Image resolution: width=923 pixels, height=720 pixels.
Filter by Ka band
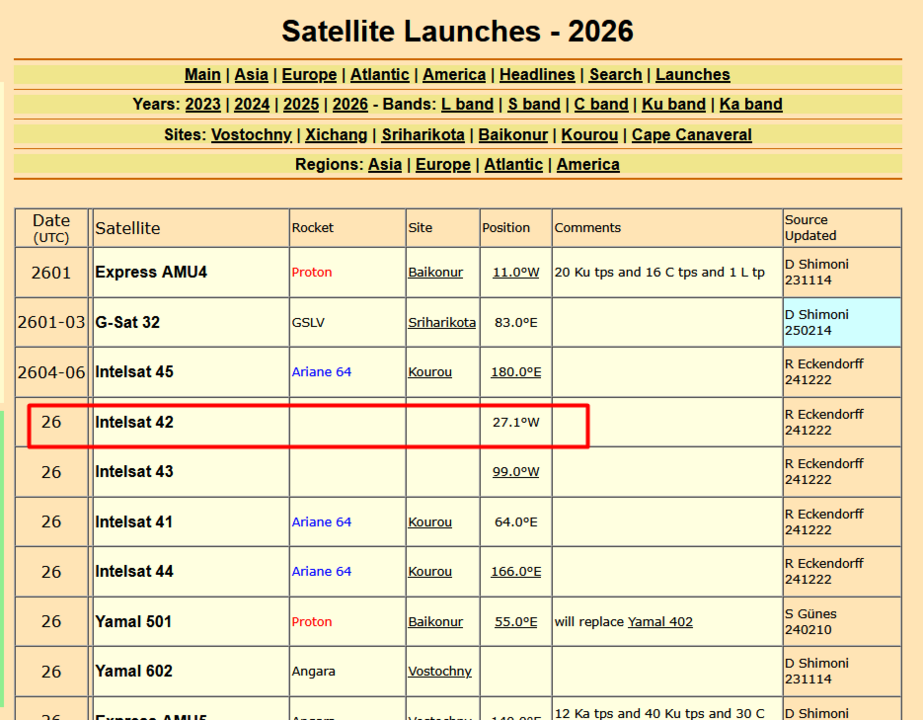click(x=751, y=104)
